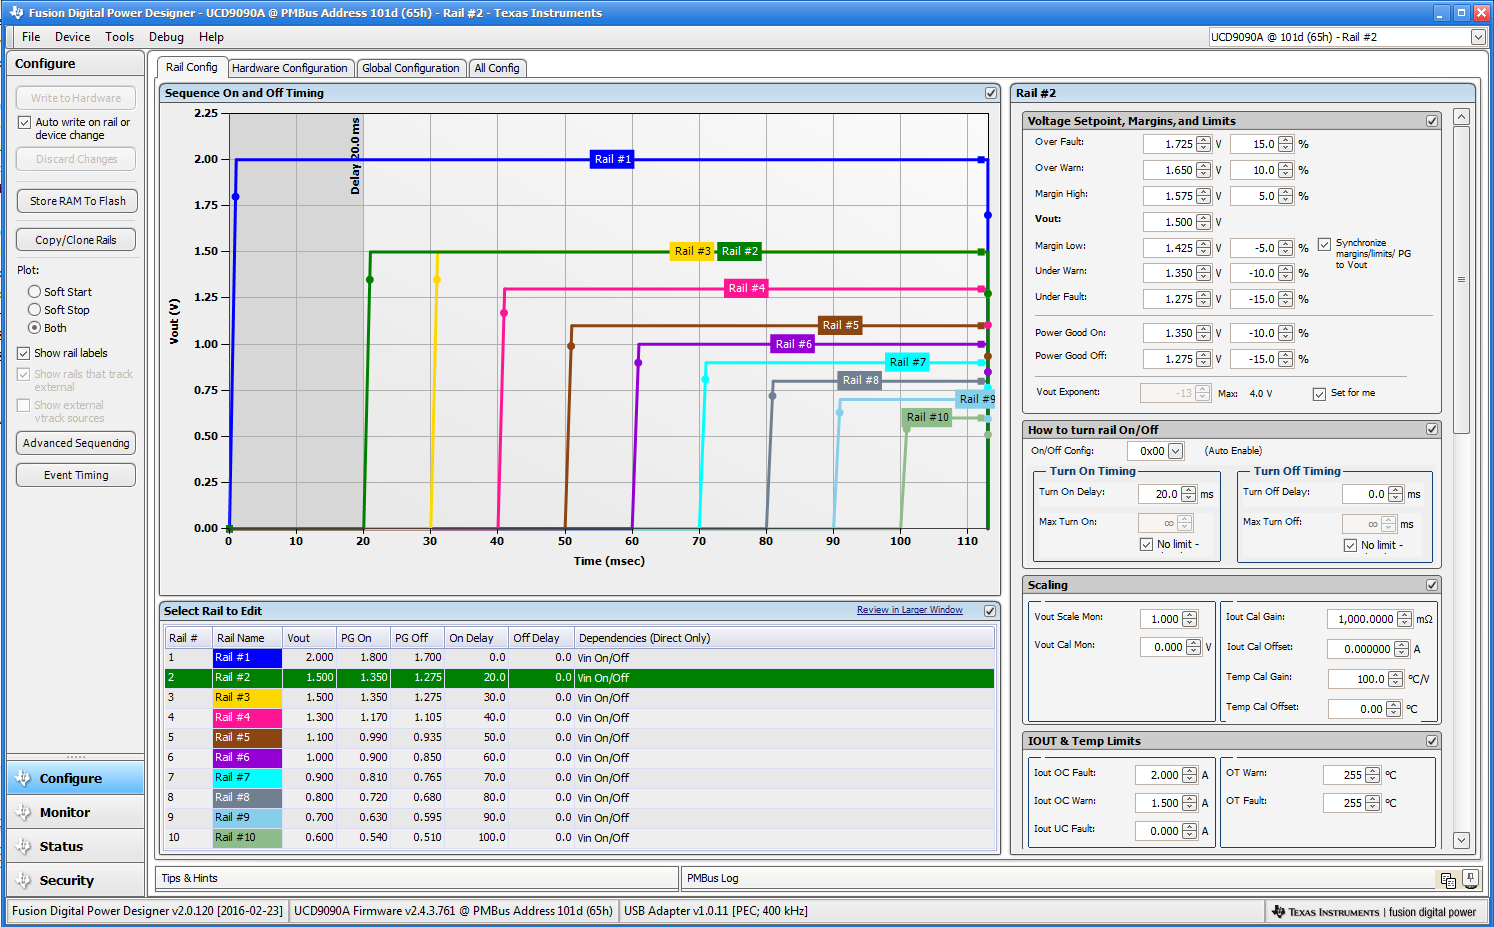
Task: Open the Security section icon
Action: [x=23, y=881]
